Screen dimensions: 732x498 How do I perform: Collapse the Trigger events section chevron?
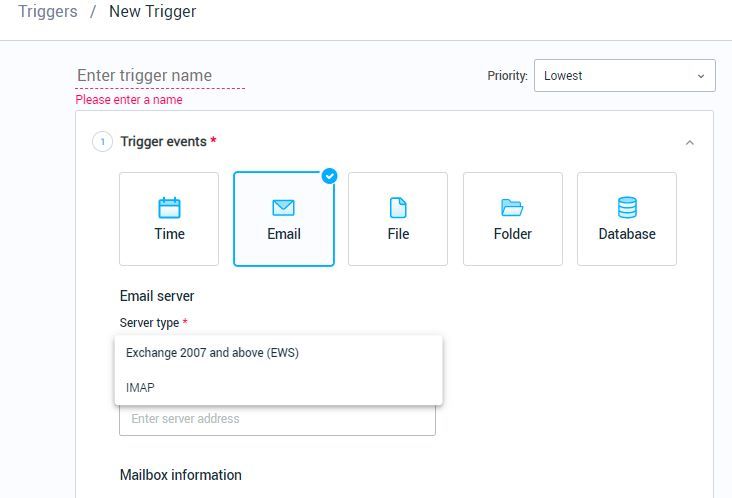click(x=689, y=143)
